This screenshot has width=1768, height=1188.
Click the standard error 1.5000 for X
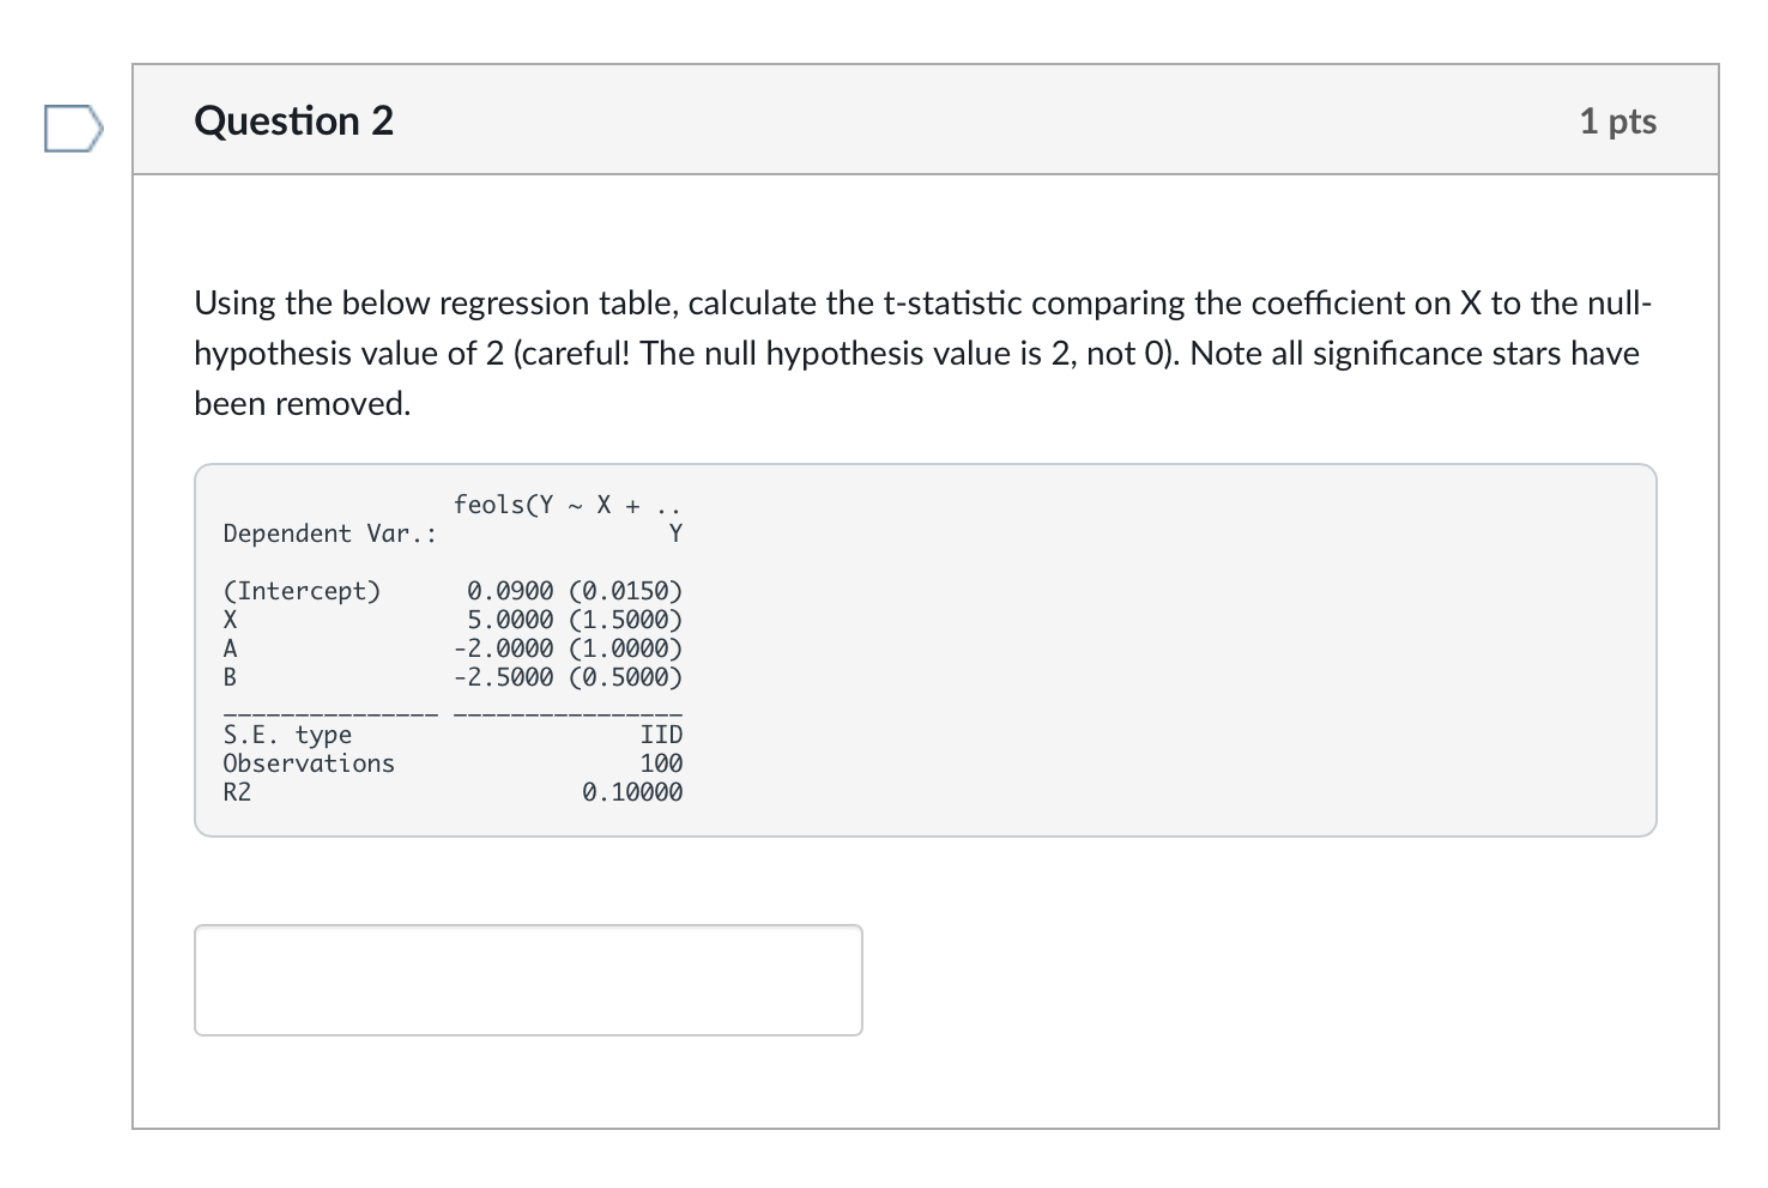point(625,619)
